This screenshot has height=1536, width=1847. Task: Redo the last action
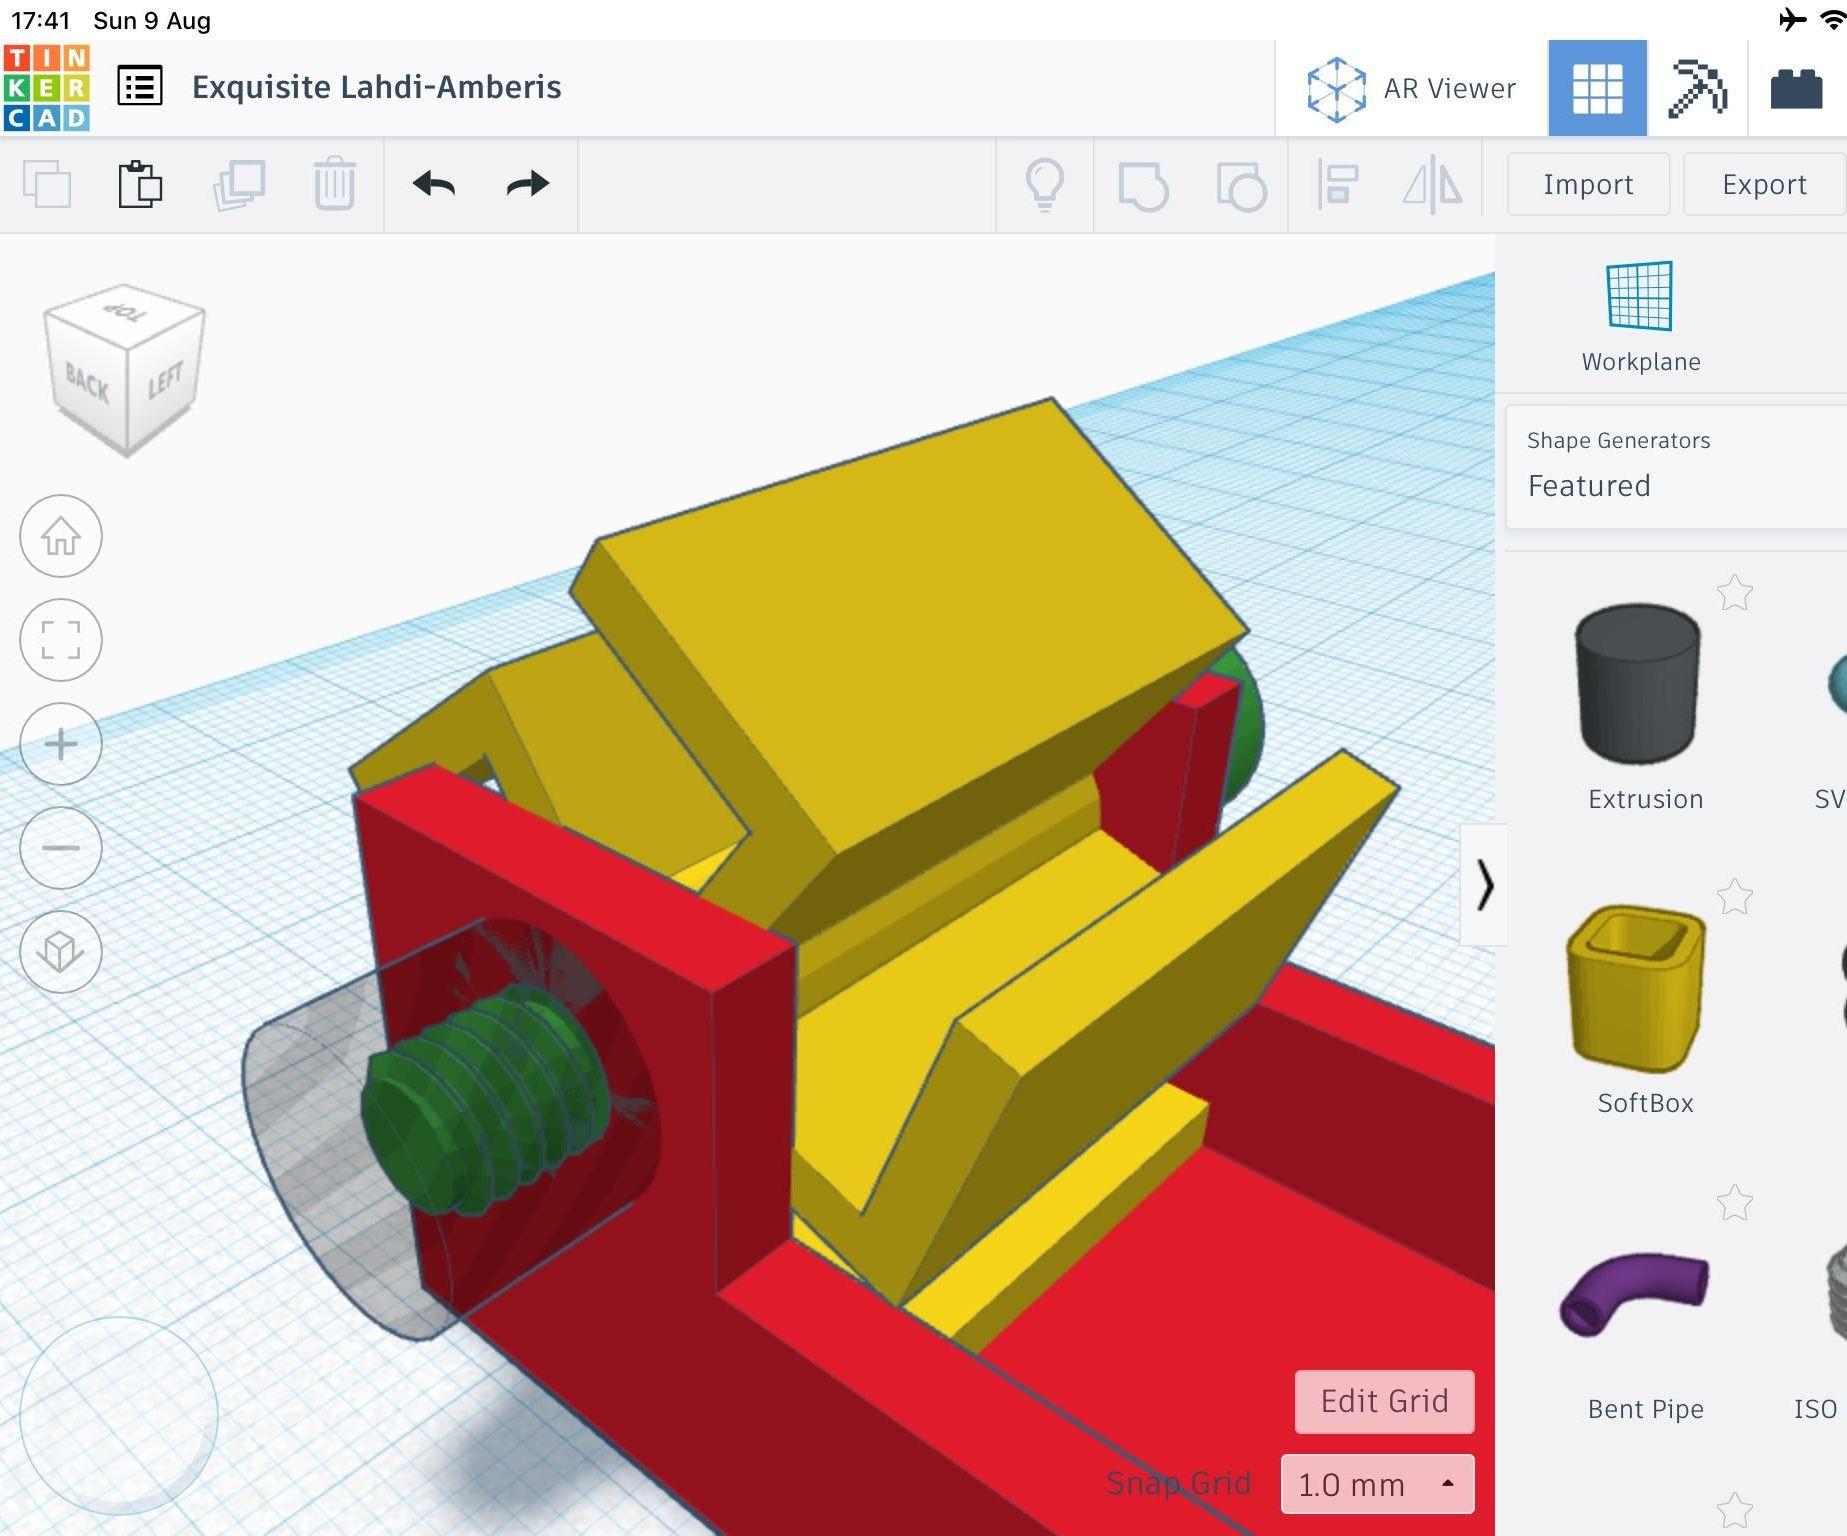click(x=527, y=184)
